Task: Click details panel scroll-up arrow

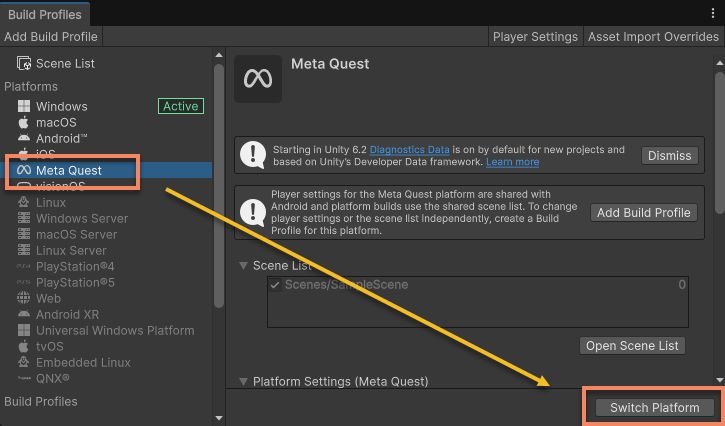Action: [719, 63]
